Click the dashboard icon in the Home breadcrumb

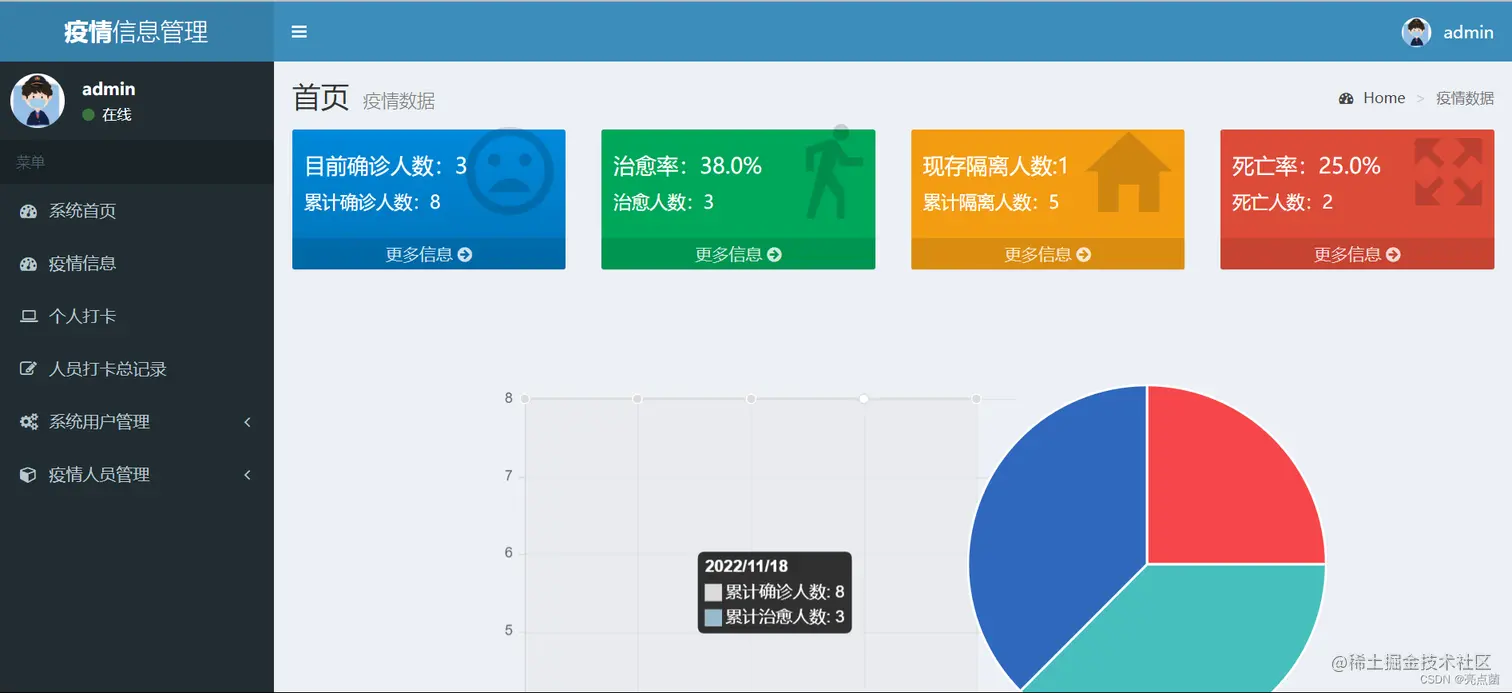coord(1346,97)
